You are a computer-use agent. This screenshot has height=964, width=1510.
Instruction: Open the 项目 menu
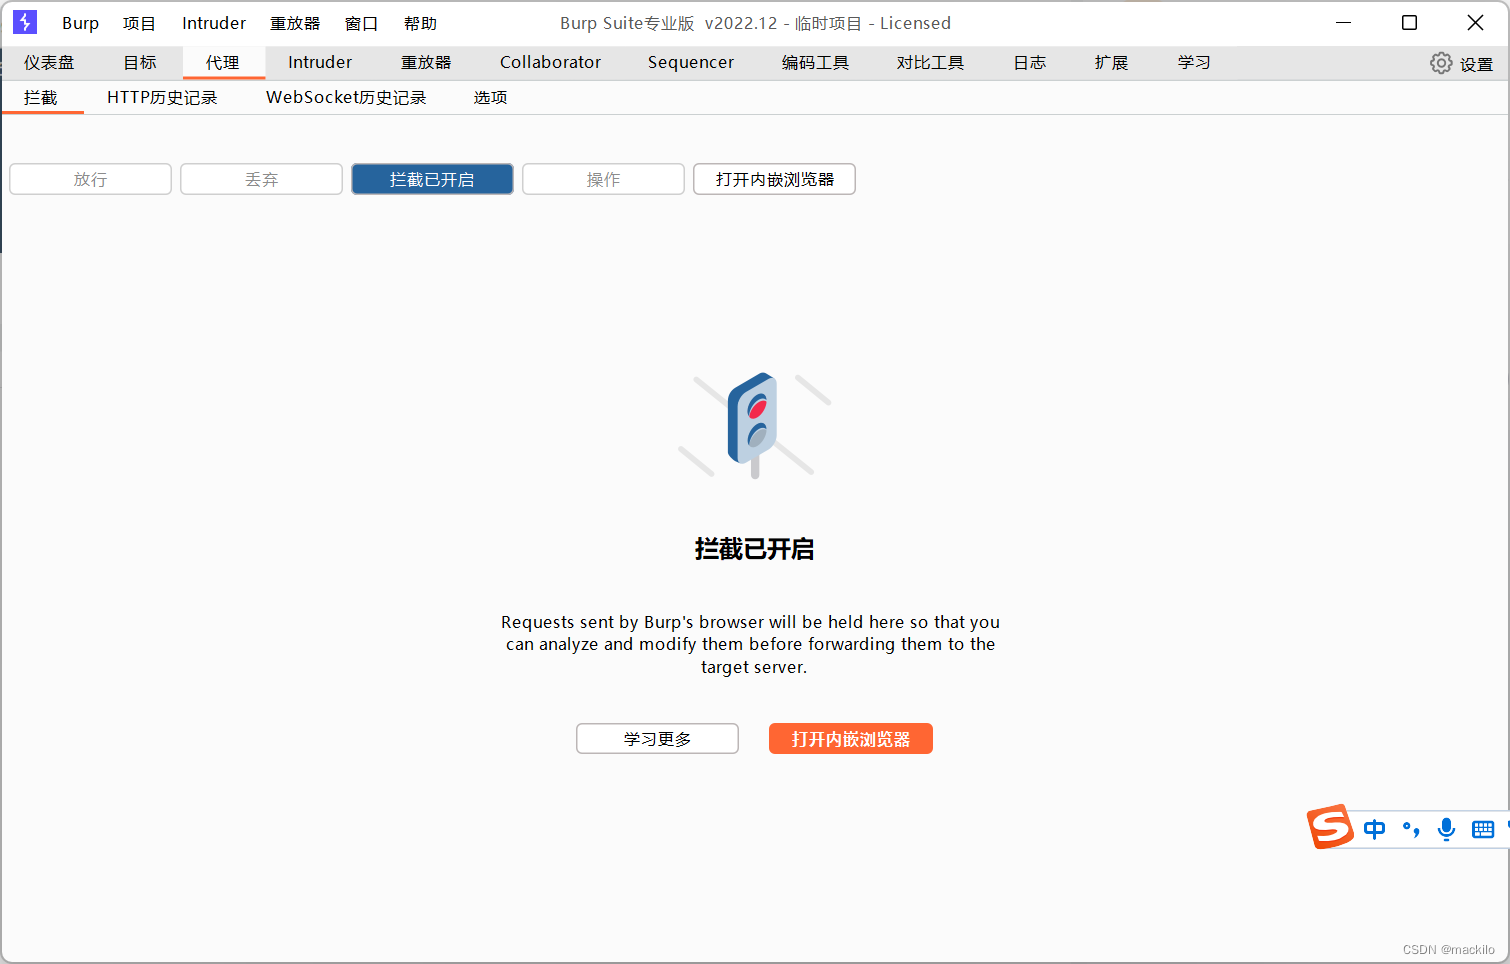(x=139, y=22)
